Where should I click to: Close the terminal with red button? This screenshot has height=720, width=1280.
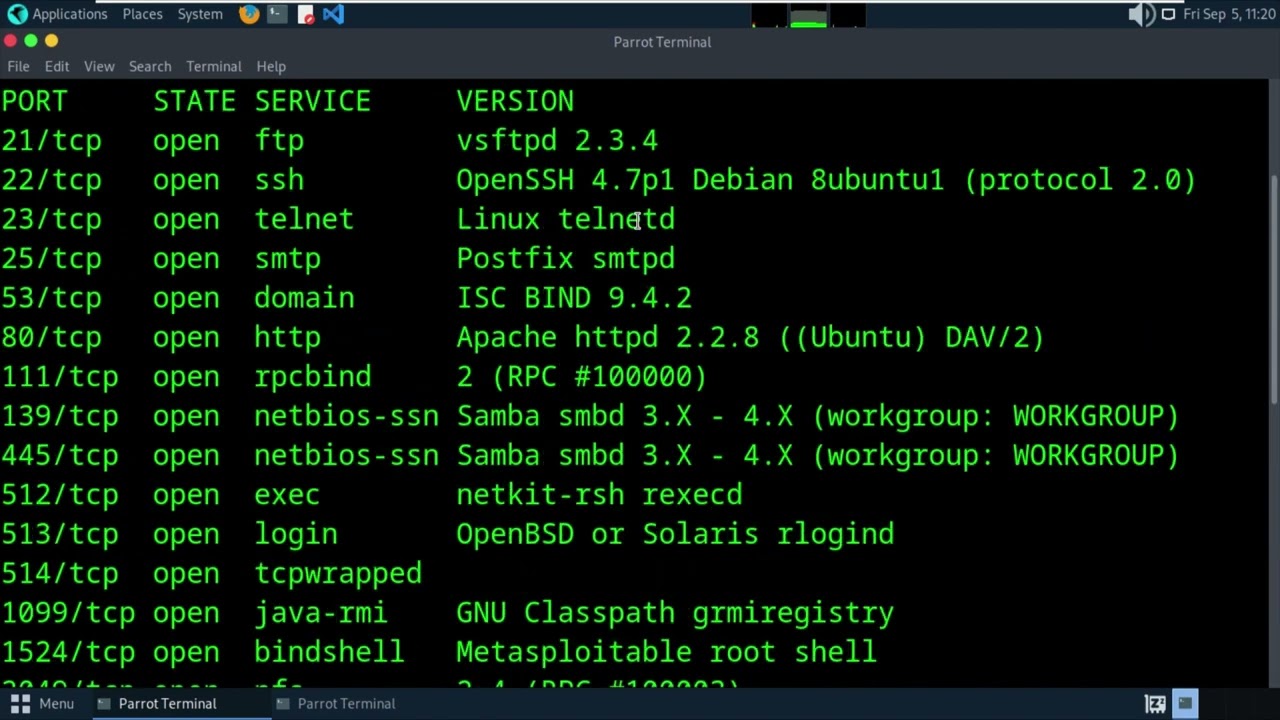[10, 41]
